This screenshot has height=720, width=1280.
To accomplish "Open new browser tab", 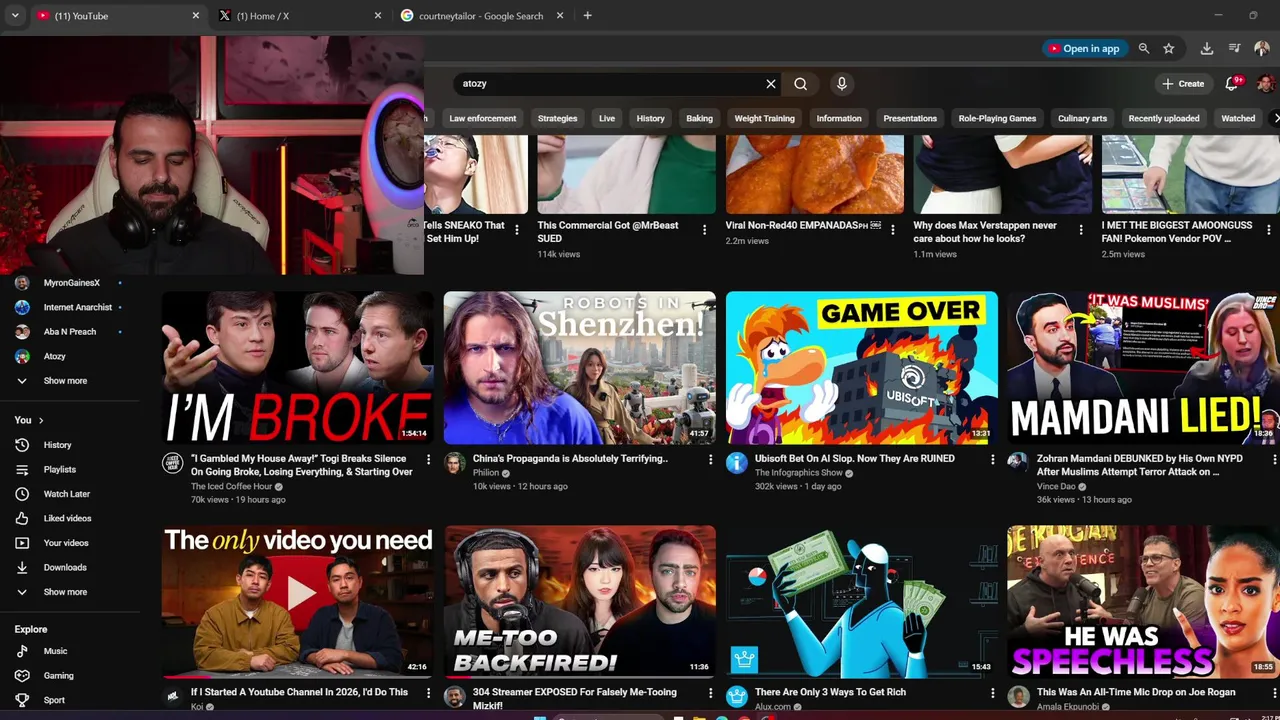I will click(588, 15).
